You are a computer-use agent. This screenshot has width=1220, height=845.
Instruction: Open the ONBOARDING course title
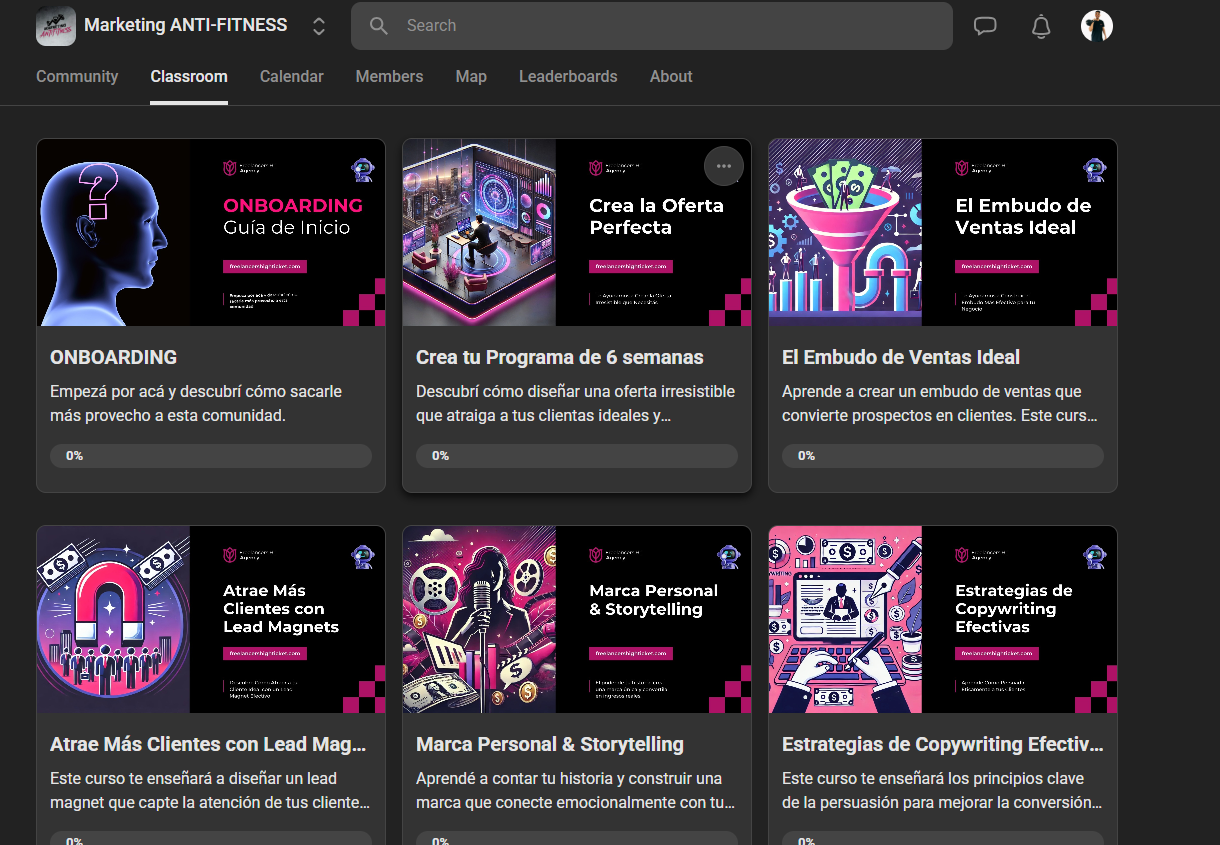click(x=114, y=357)
